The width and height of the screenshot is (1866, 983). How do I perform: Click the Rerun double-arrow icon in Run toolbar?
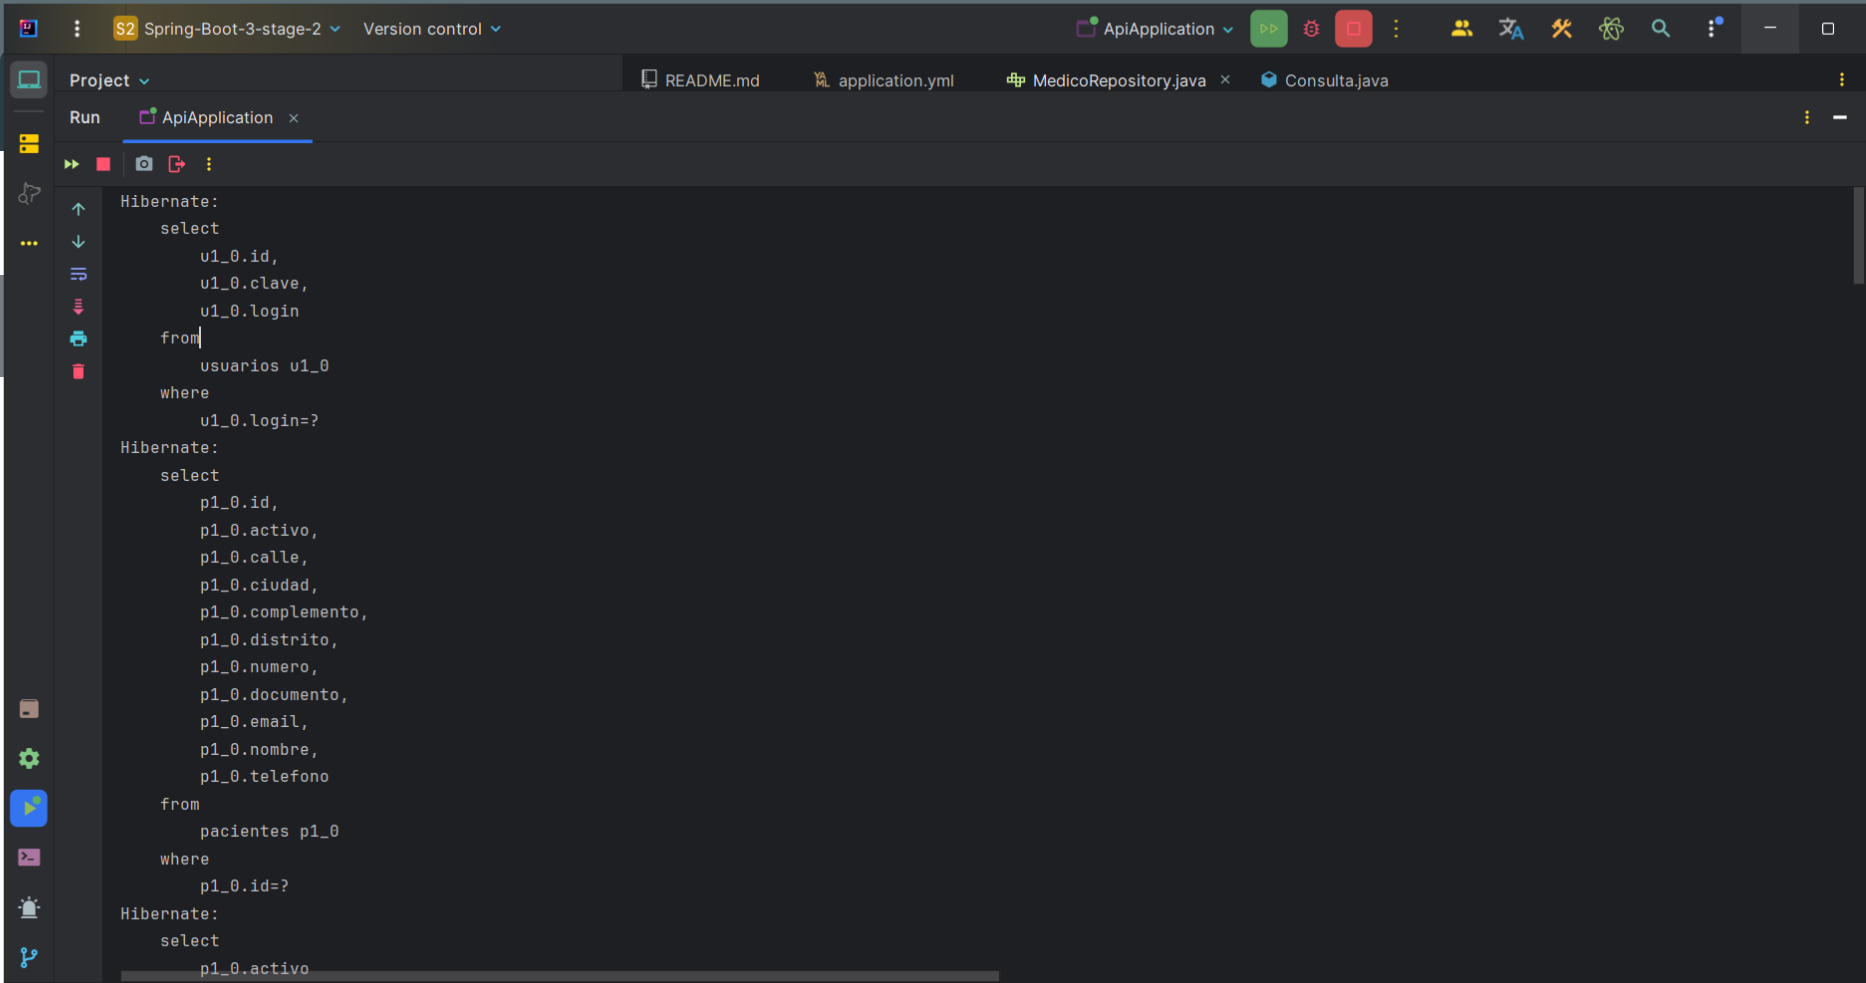click(x=71, y=164)
